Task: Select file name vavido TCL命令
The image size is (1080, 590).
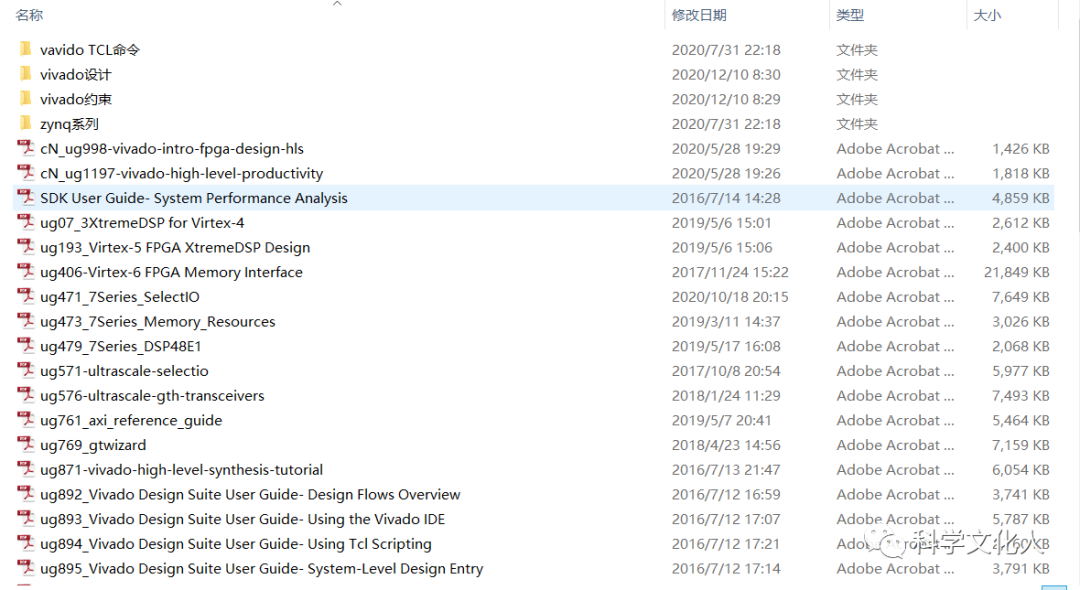Action: 90,50
